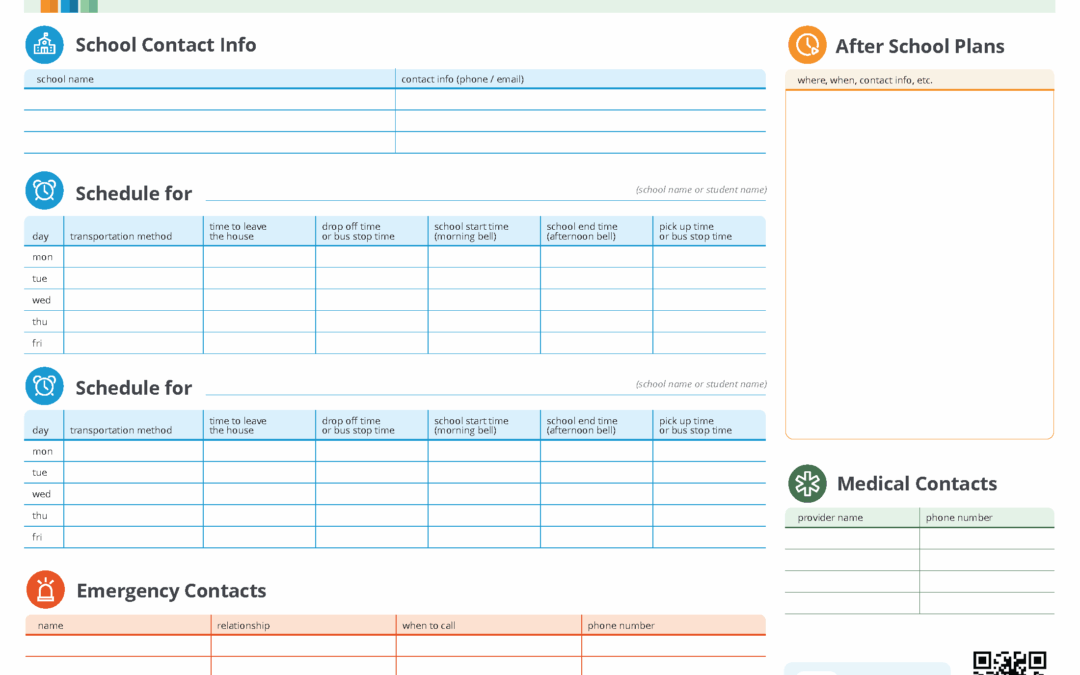Click mon transportation method cell in the first Schedule table
Screen dimensions: 1080x675
(134, 257)
